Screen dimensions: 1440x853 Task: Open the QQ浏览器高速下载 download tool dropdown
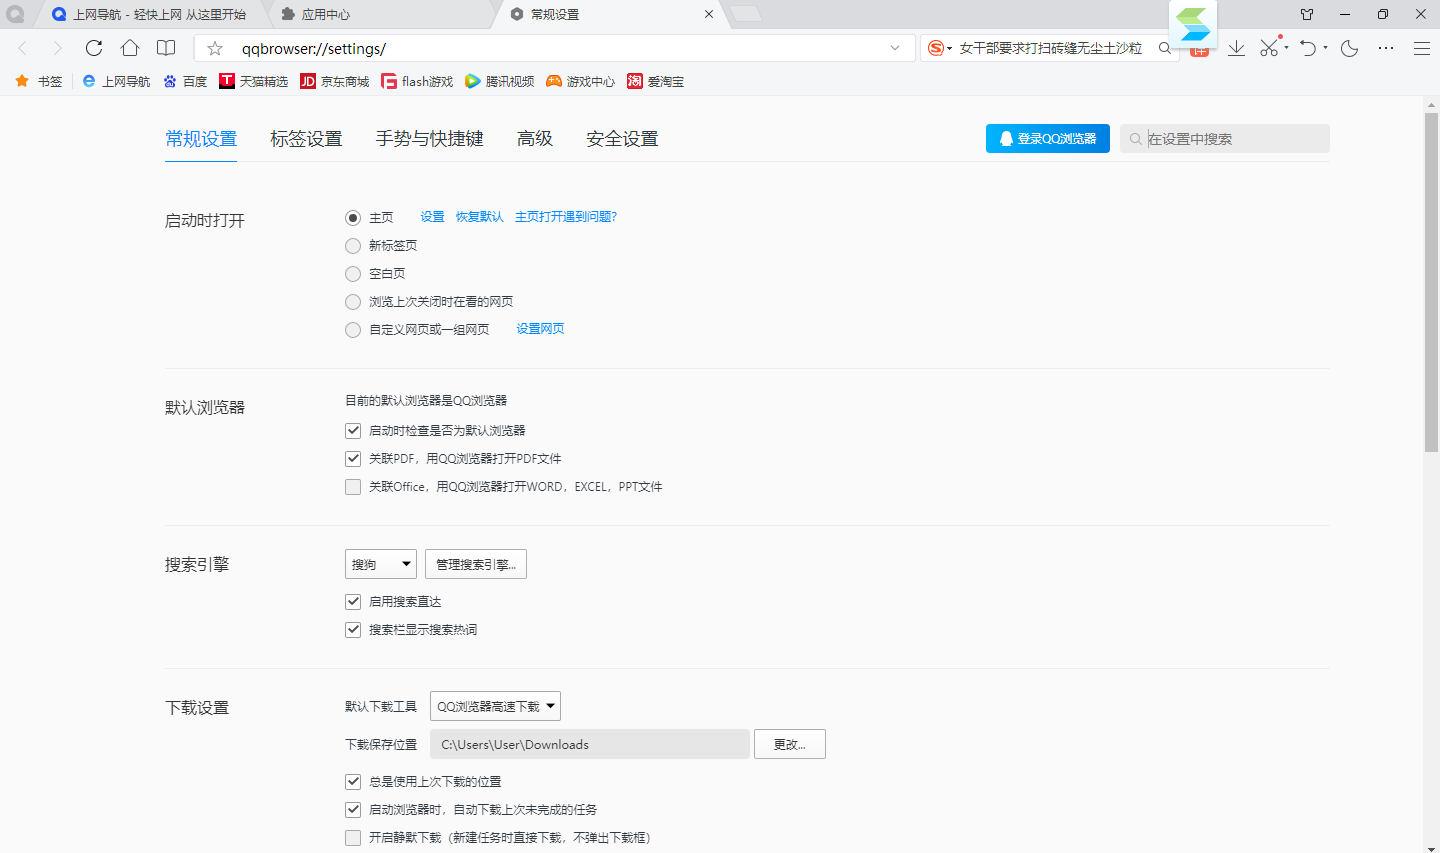tap(495, 706)
